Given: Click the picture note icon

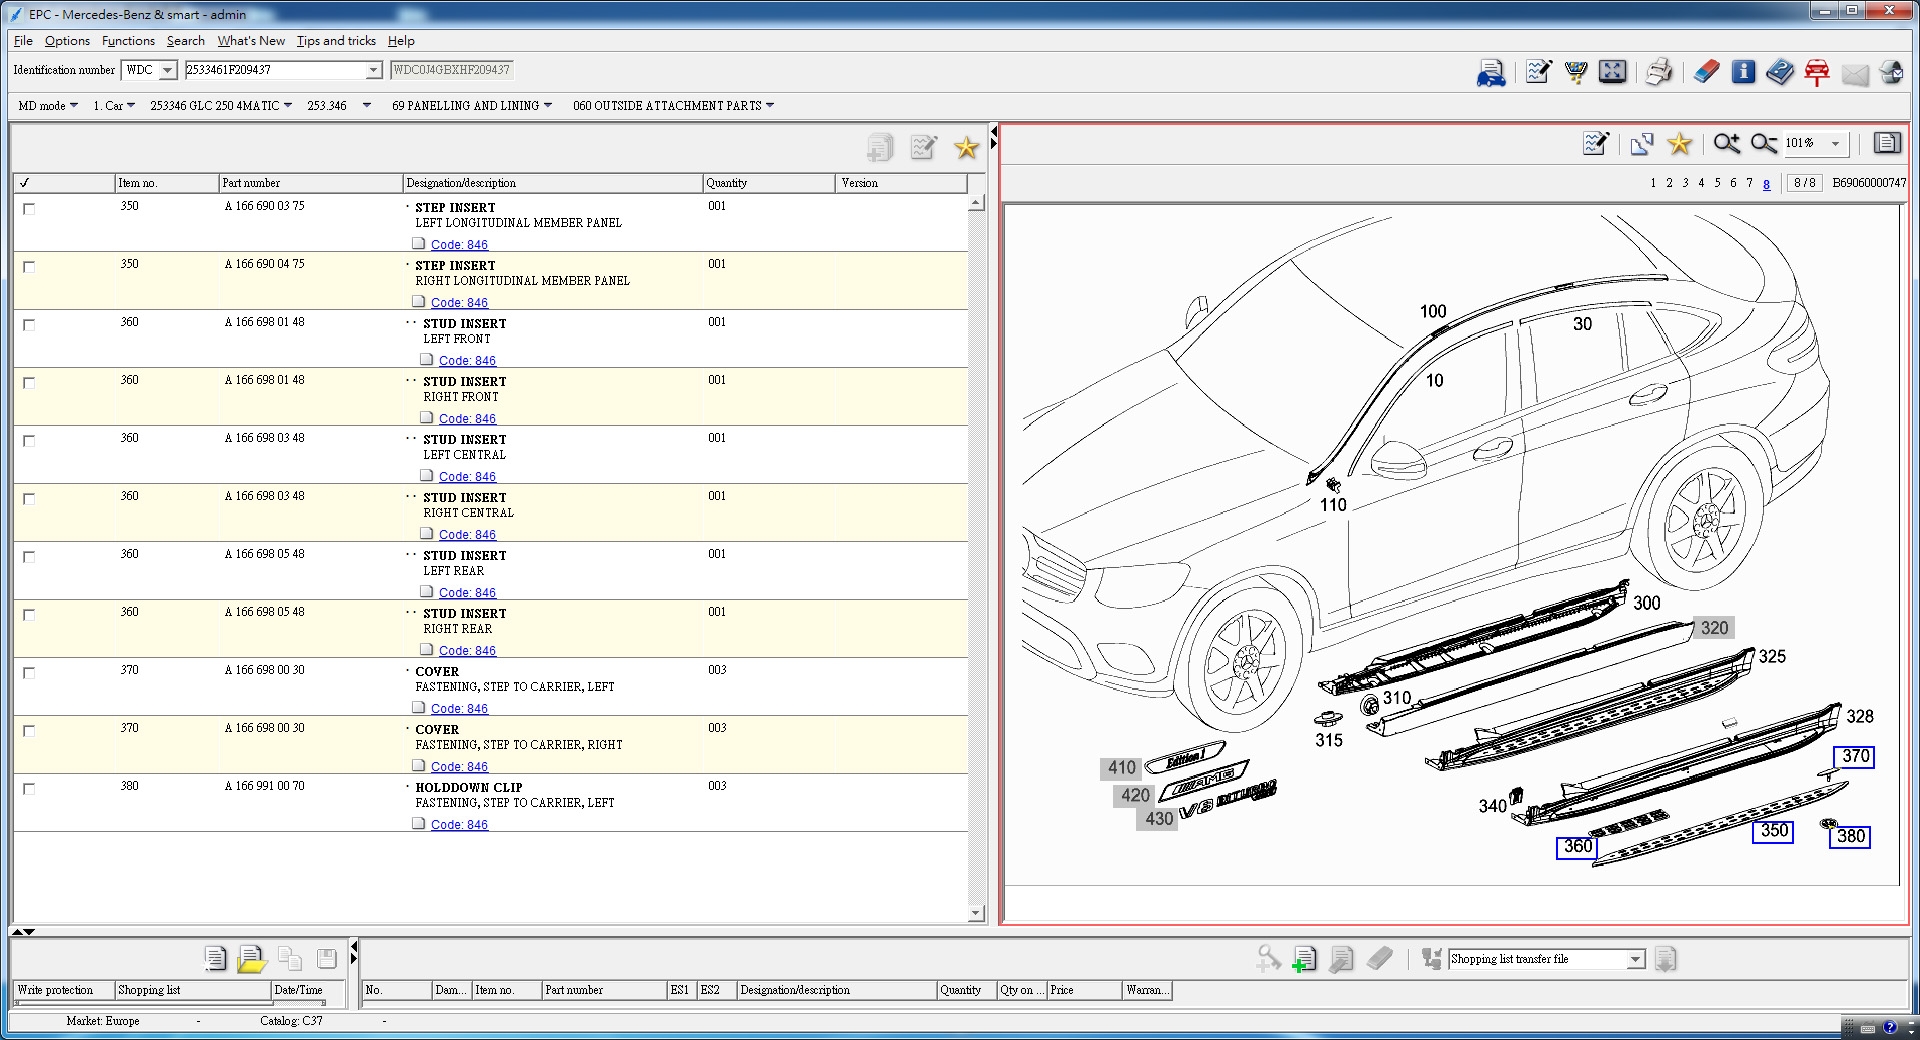Looking at the screenshot, I should [x=1596, y=143].
